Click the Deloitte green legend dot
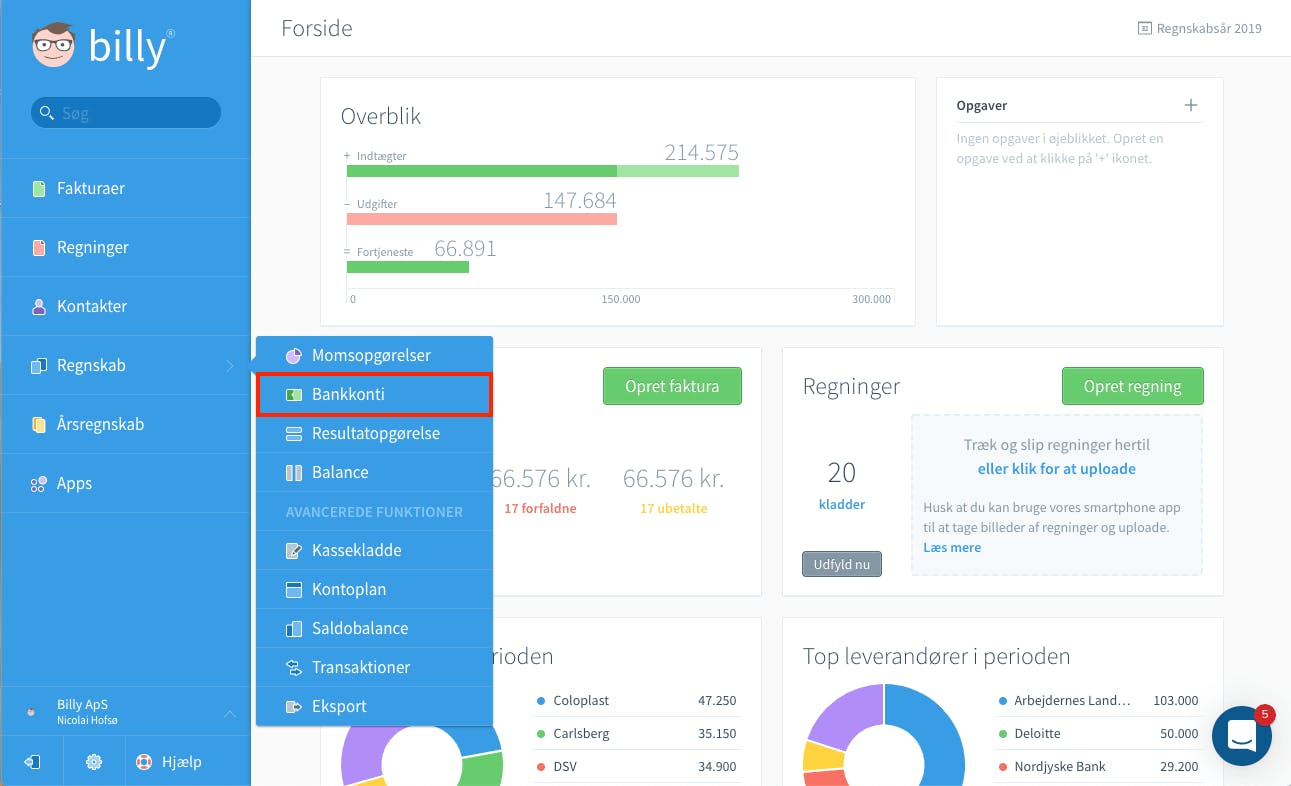 point(1002,734)
